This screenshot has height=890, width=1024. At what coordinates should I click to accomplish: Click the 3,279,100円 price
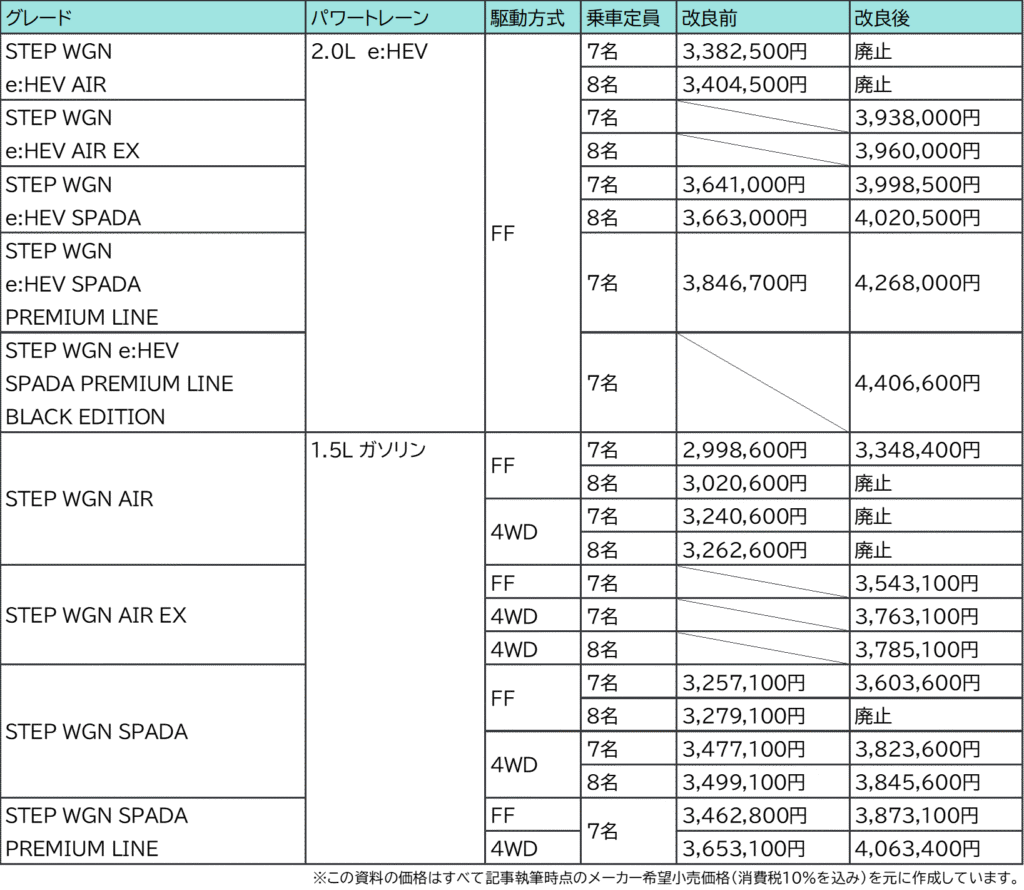(744, 717)
